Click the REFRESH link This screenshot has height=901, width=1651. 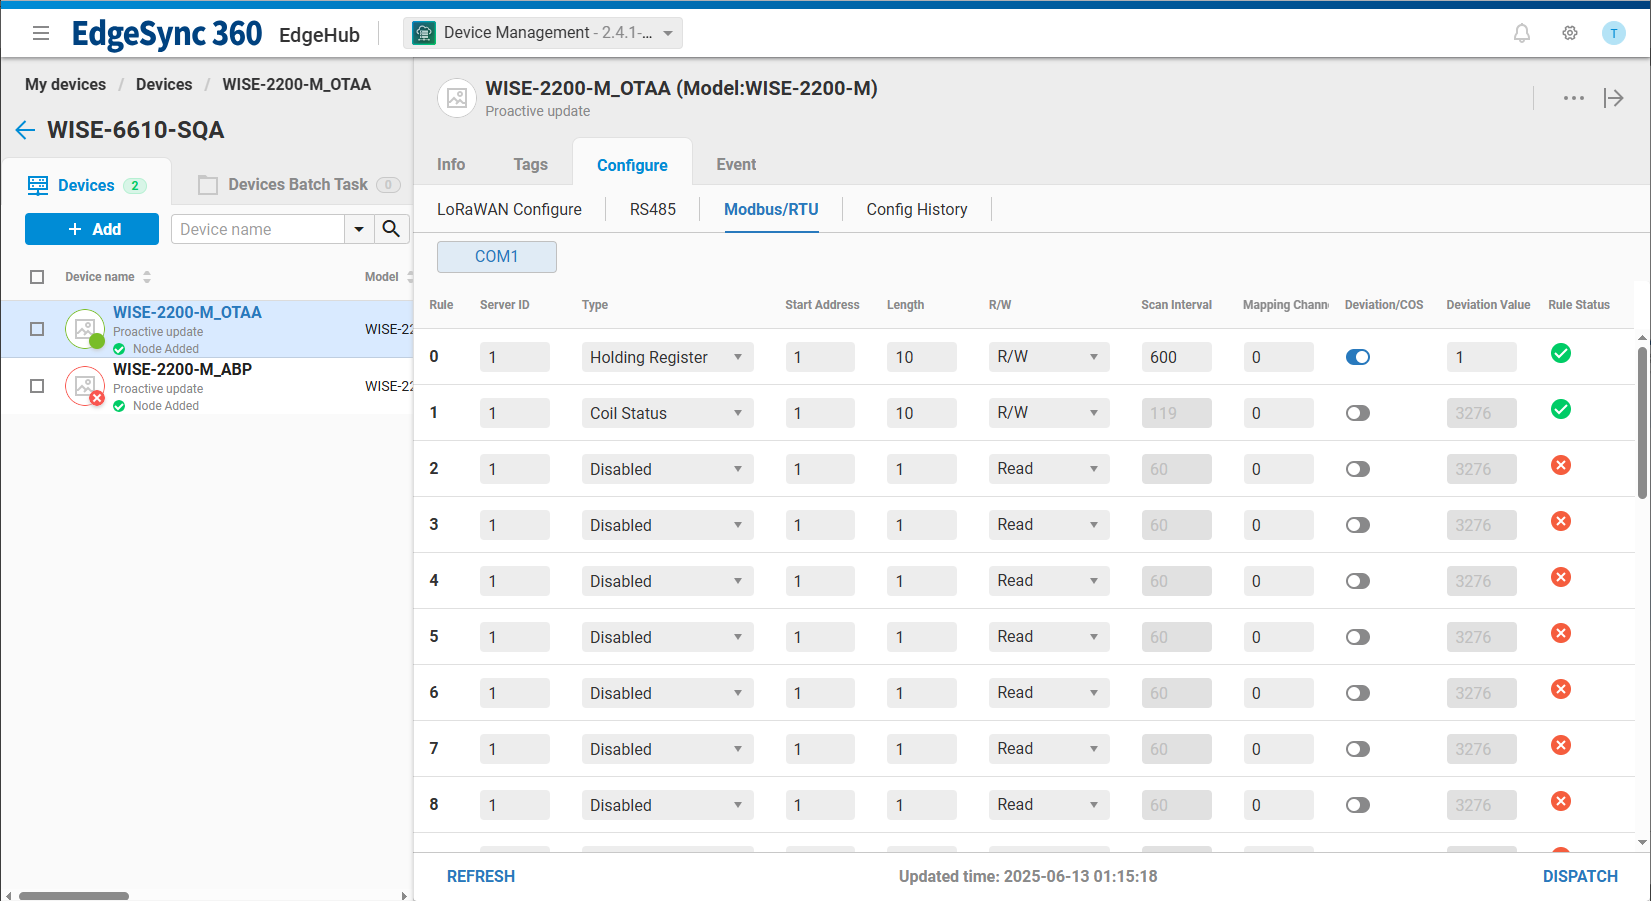click(x=481, y=876)
